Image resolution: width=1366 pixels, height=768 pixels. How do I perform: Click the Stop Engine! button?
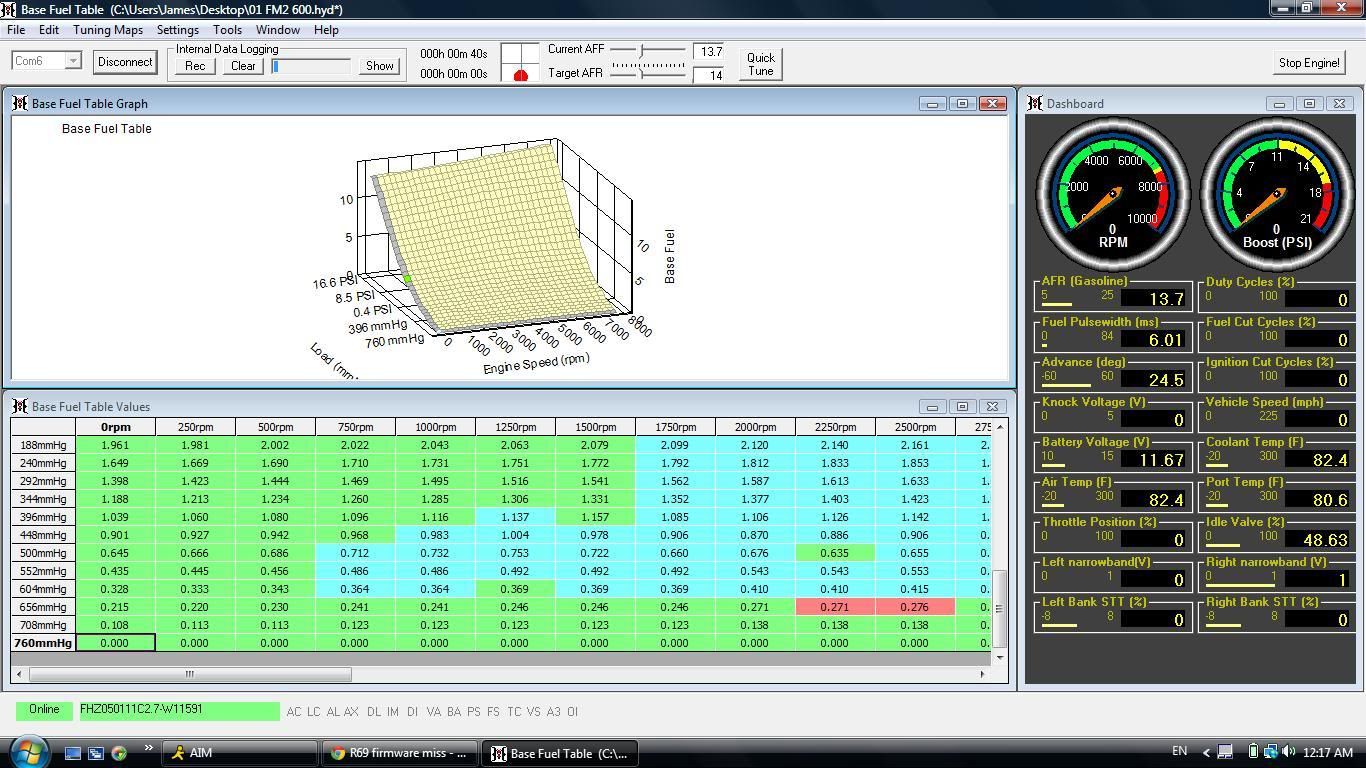tap(1309, 62)
